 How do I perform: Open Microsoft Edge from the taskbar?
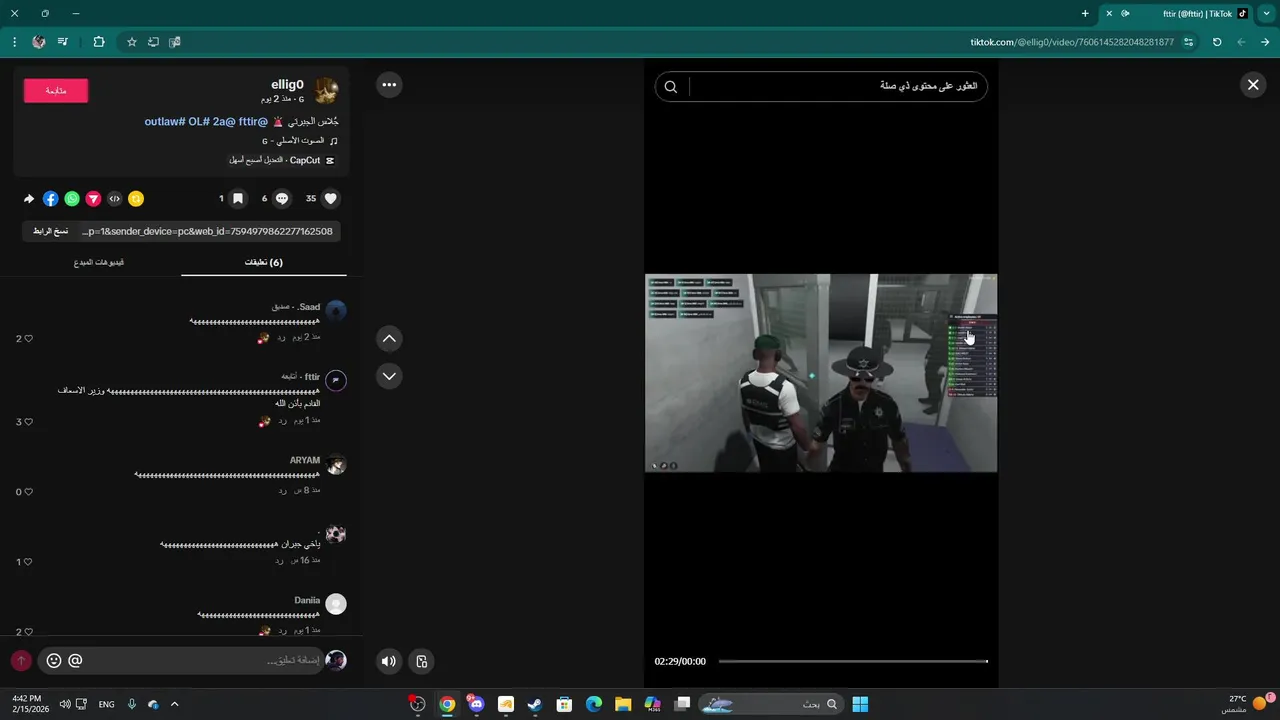pos(593,704)
